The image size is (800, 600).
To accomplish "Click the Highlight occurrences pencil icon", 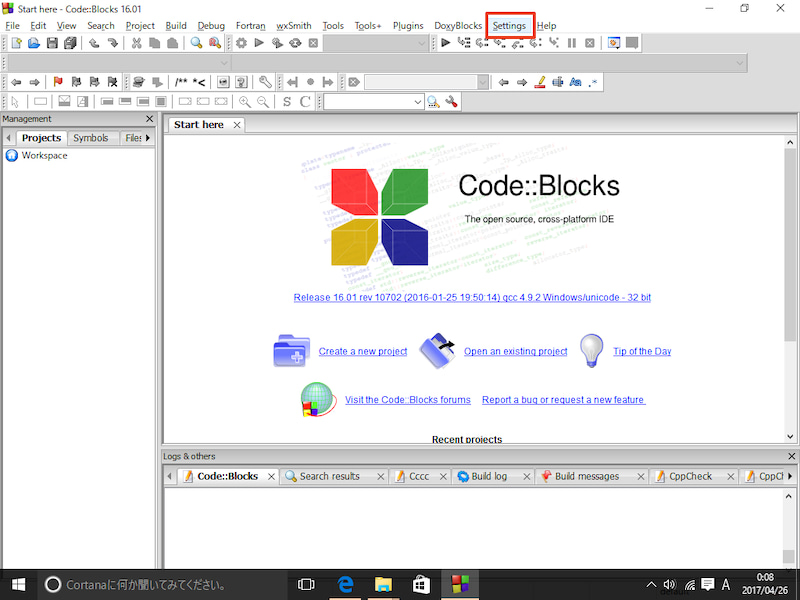I will pyautogui.click(x=540, y=82).
